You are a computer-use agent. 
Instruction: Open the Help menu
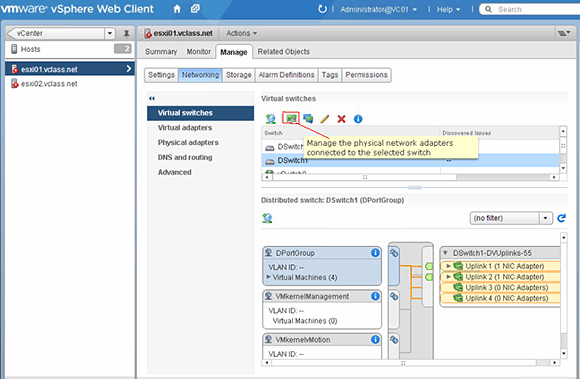coord(448,10)
